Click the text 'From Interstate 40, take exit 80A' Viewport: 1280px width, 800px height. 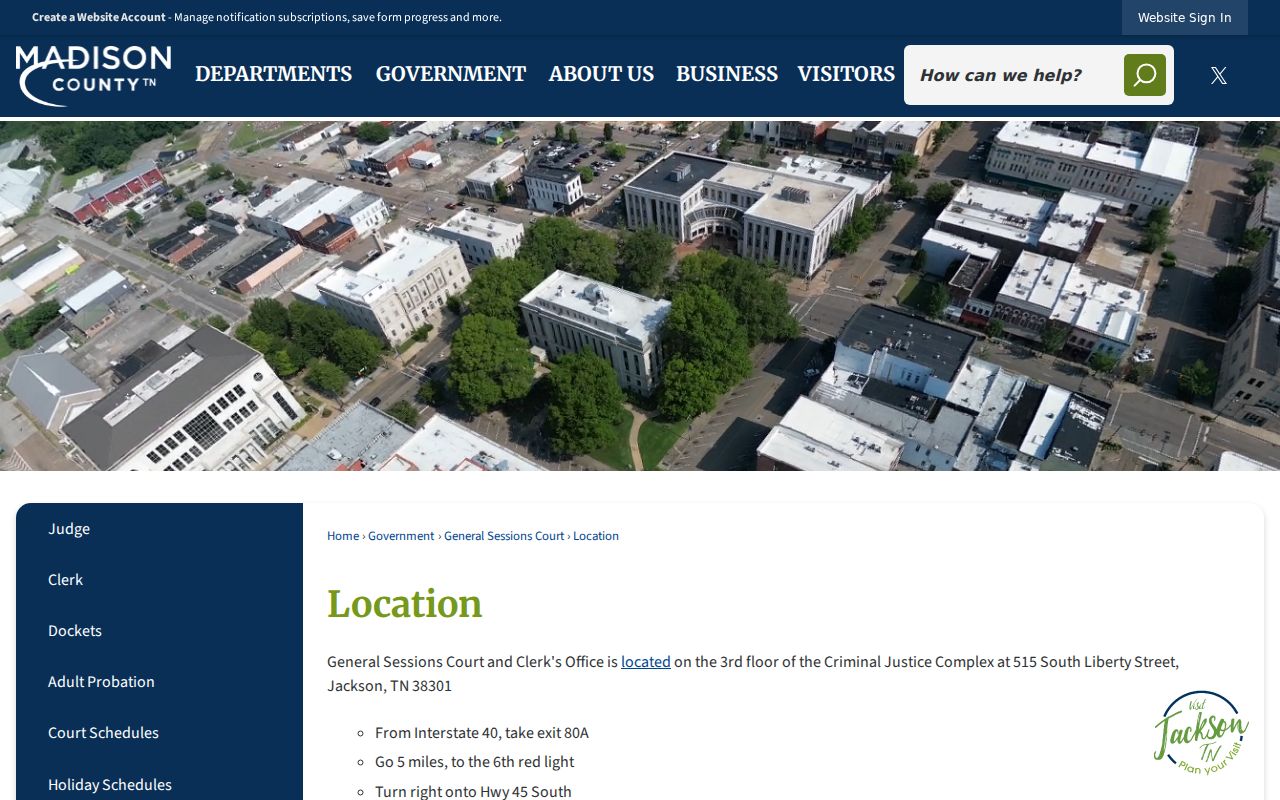click(x=482, y=733)
